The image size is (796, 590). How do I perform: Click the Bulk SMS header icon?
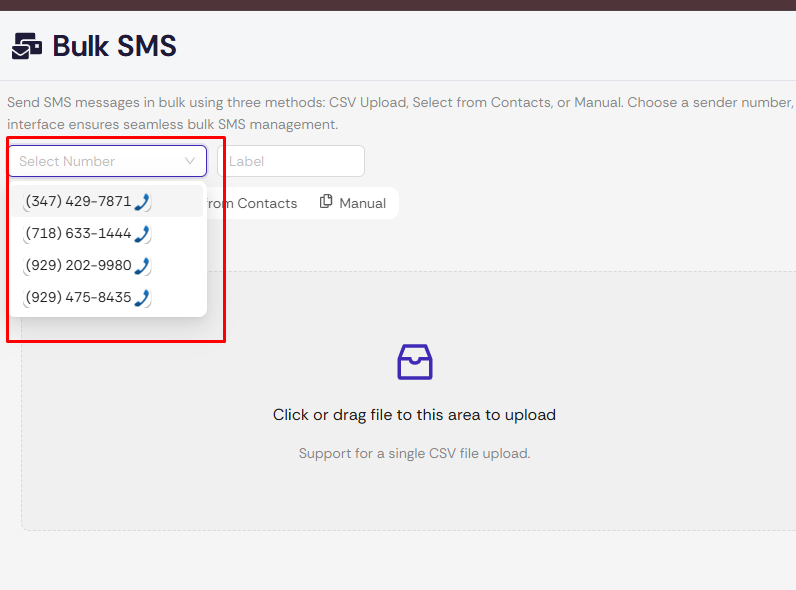click(27, 46)
